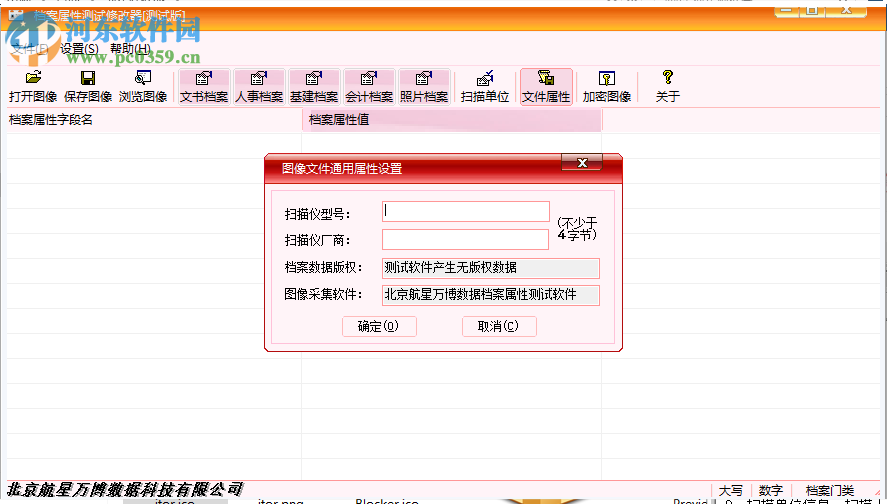Select the 会计档案 toolbar button

click(x=368, y=87)
